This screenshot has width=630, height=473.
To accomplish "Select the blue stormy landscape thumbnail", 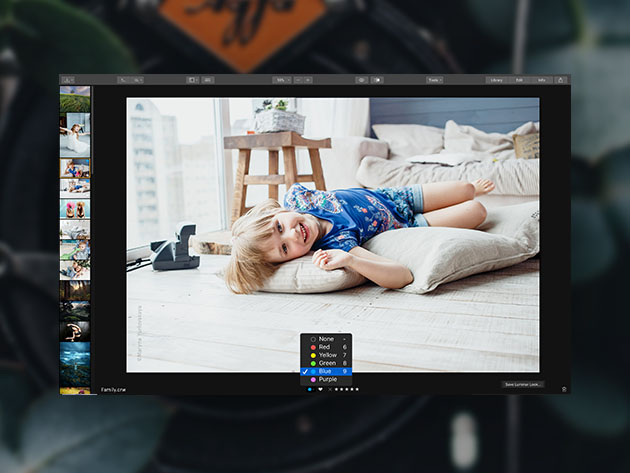I will coord(75,364).
